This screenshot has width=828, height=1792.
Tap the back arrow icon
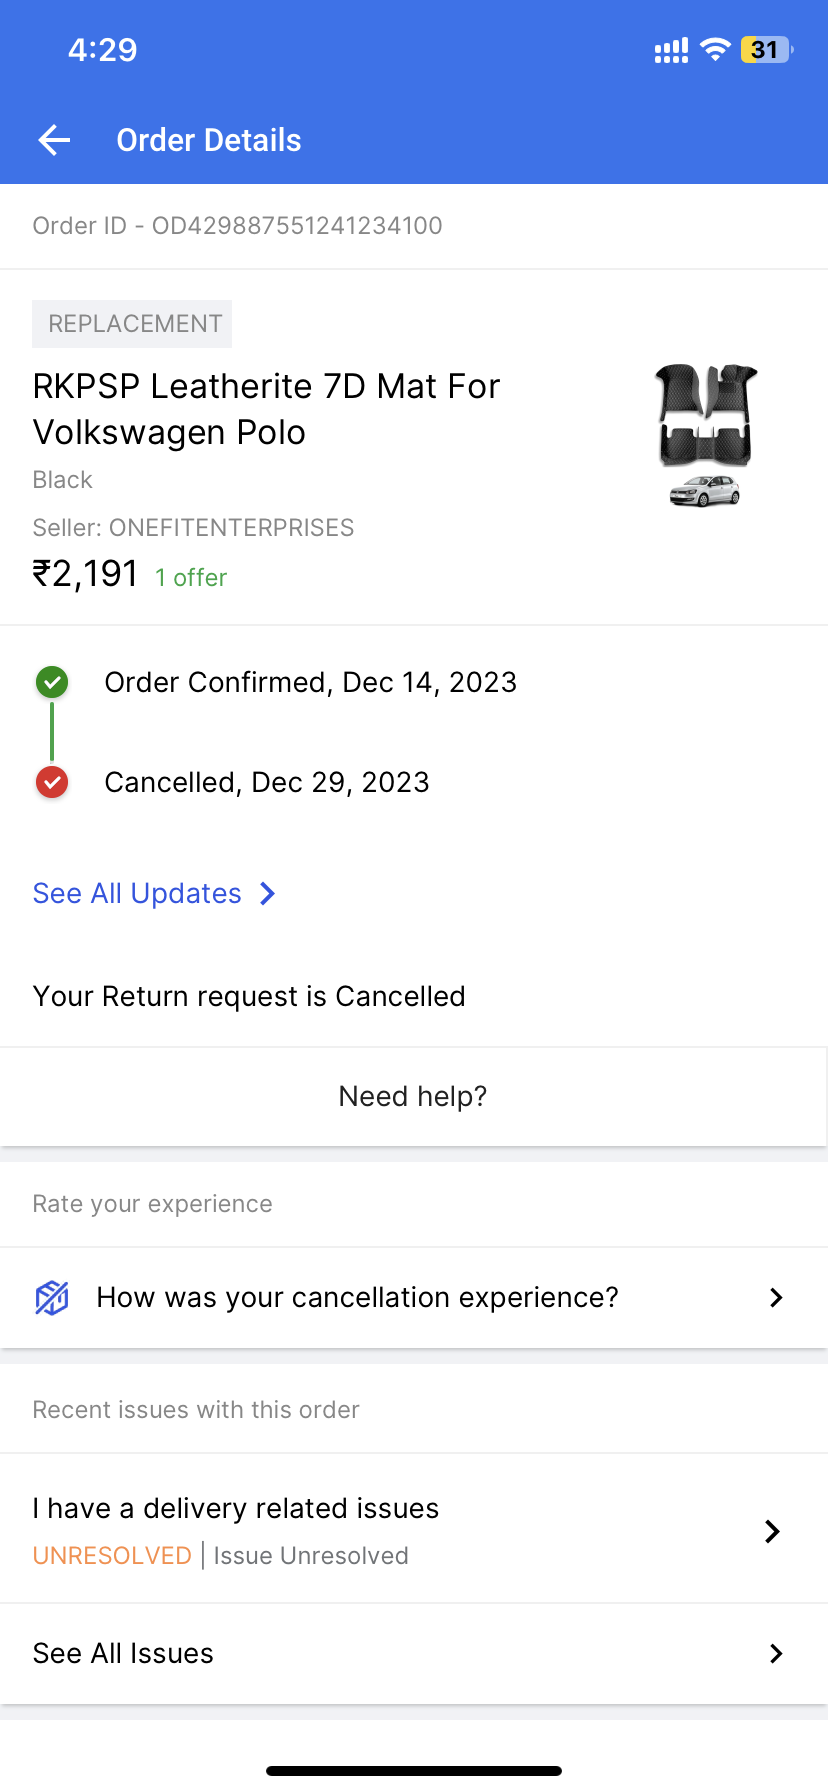coord(55,140)
